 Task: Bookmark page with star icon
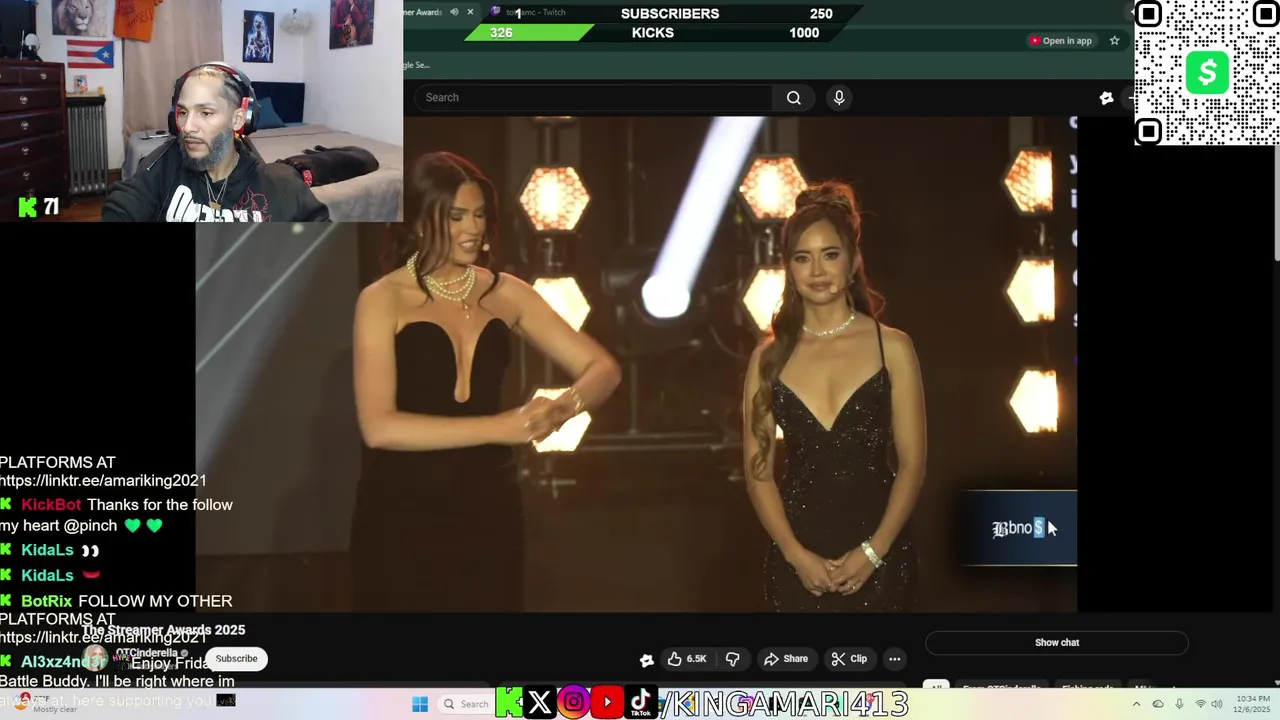tap(1114, 41)
